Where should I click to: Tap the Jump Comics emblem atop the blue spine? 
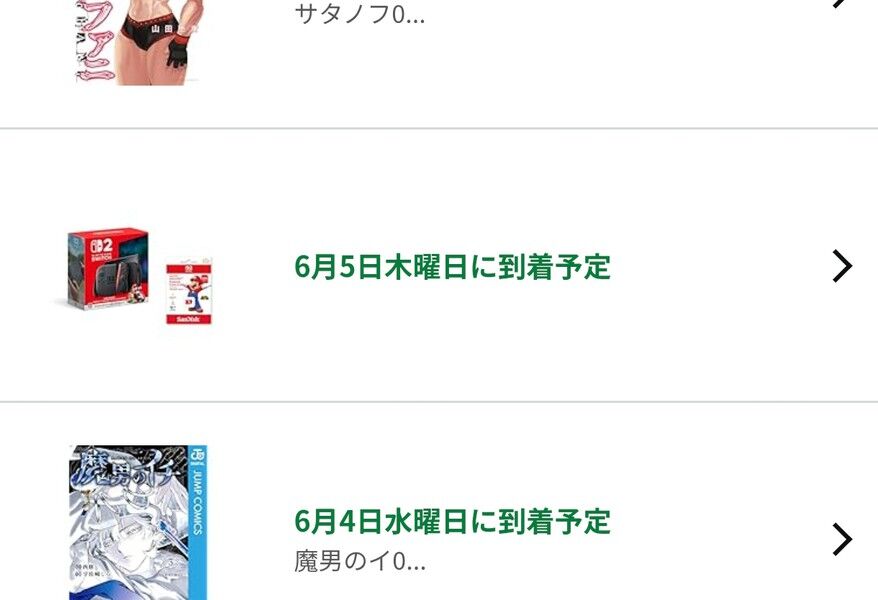point(198,456)
